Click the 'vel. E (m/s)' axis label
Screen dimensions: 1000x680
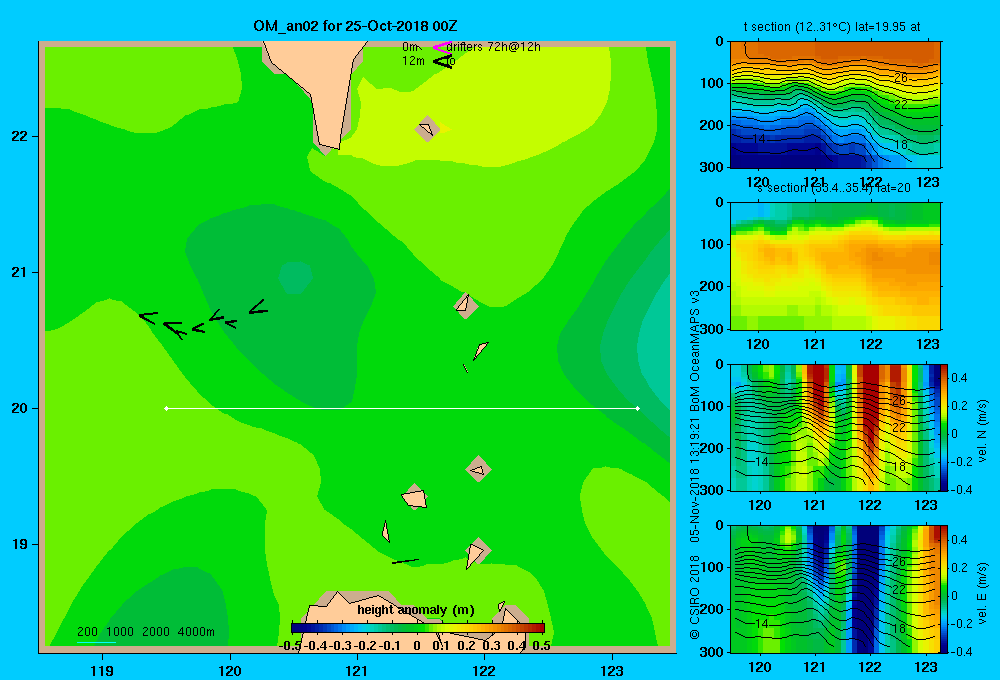tap(983, 593)
